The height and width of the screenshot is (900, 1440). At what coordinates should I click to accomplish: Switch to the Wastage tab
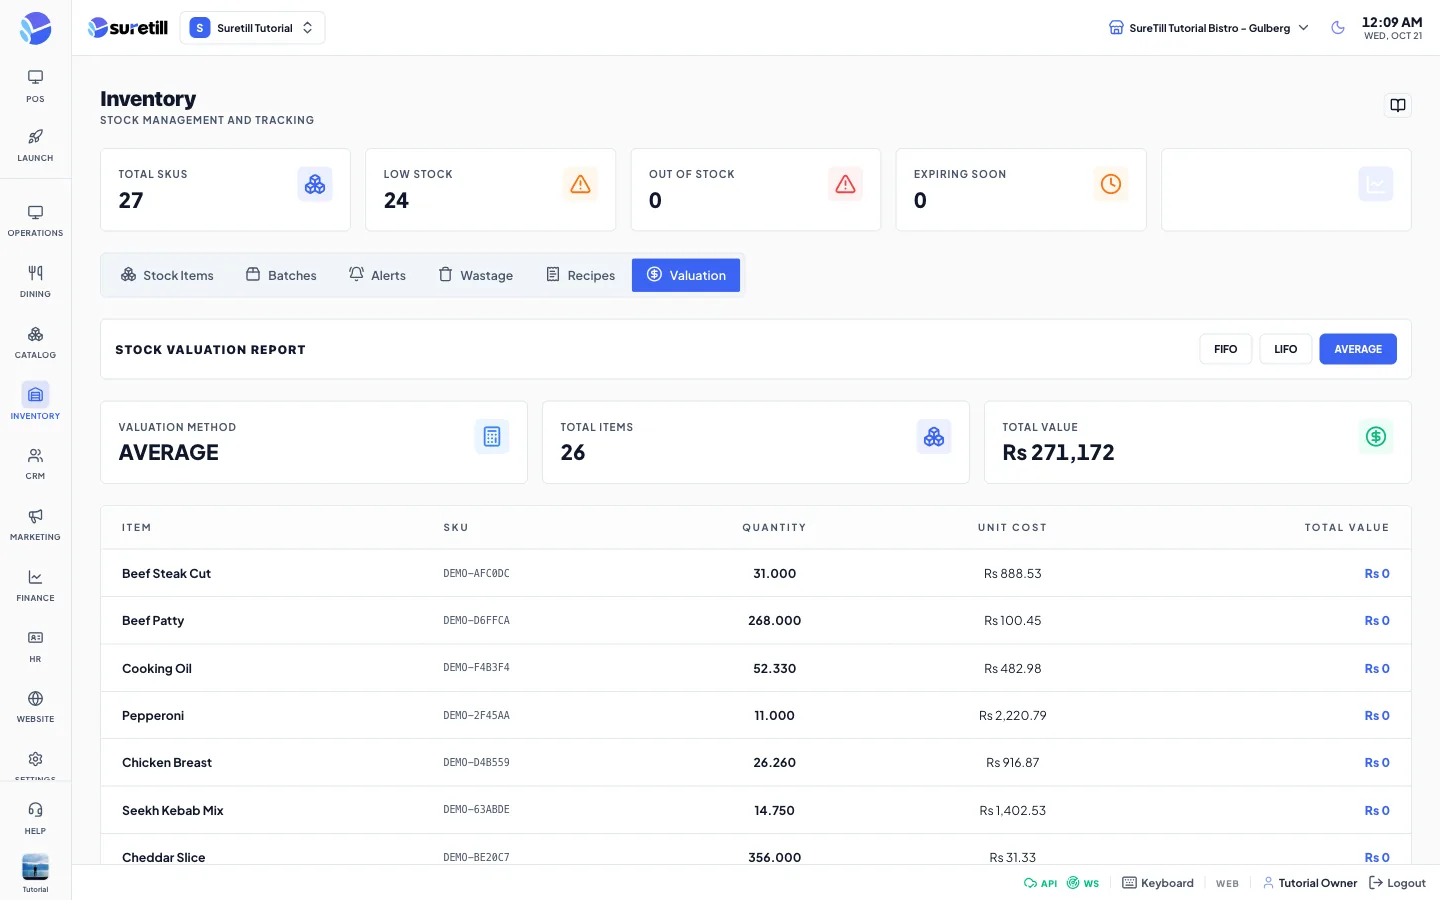[x=476, y=275]
